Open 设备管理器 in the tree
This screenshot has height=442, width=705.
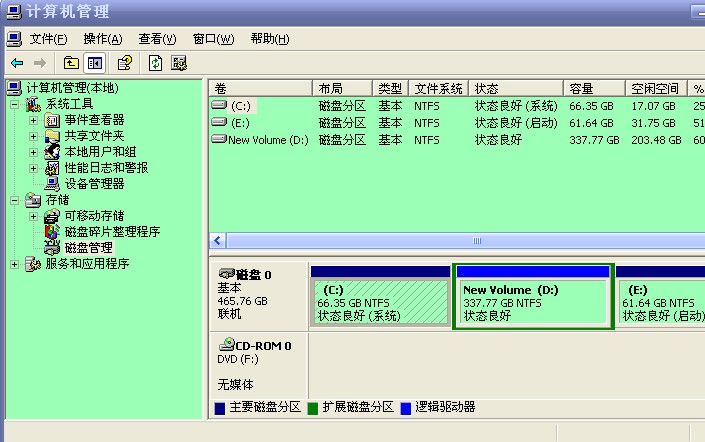pyautogui.click(x=94, y=184)
